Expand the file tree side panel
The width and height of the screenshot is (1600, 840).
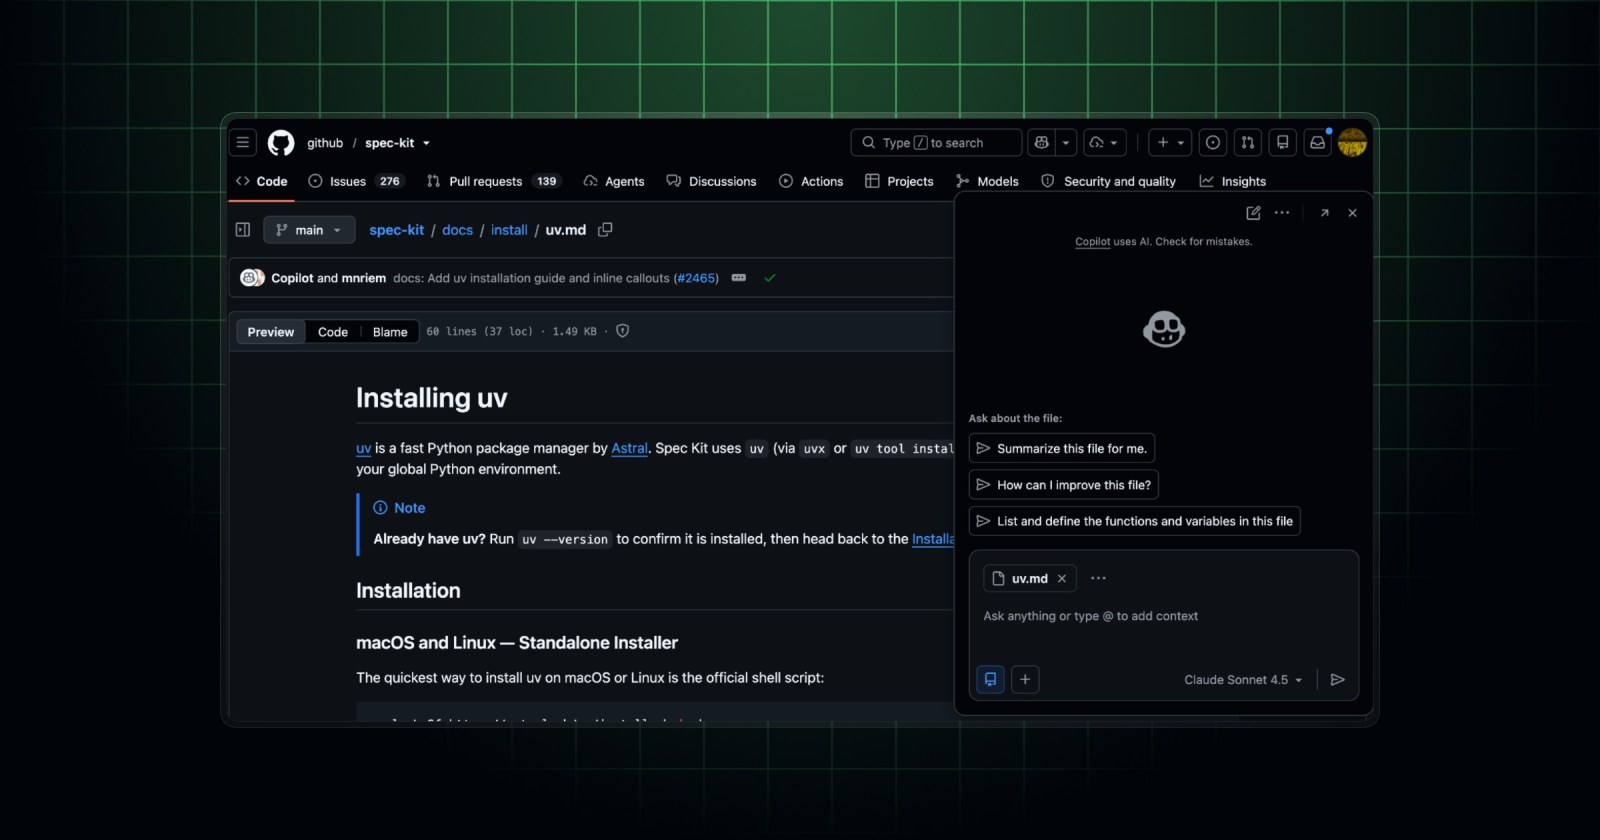click(x=243, y=230)
